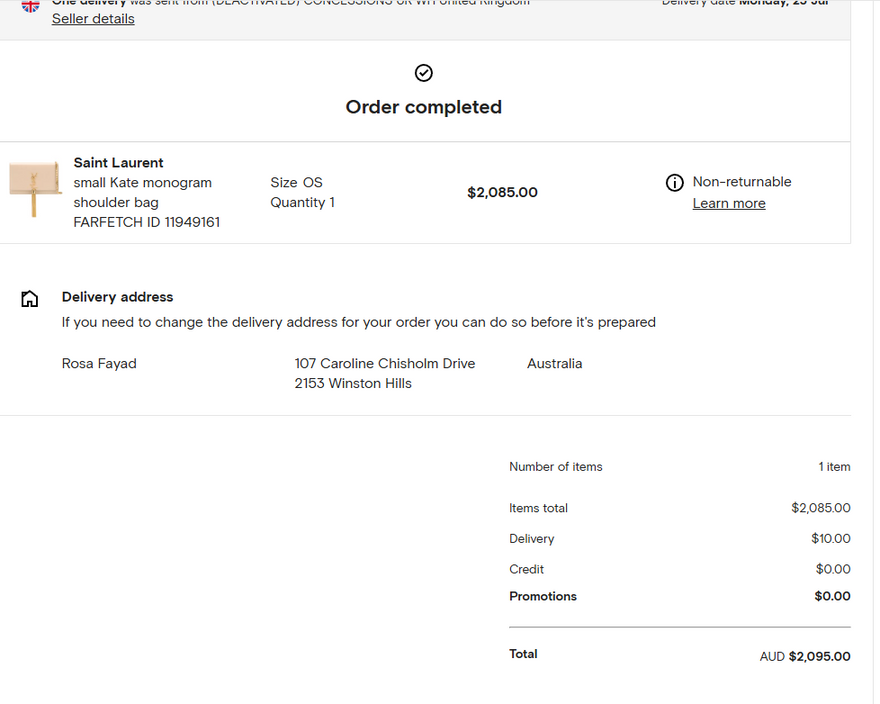Click the Delivery address house icon
The width and height of the screenshot is (880, 704).
pos(30,299)
